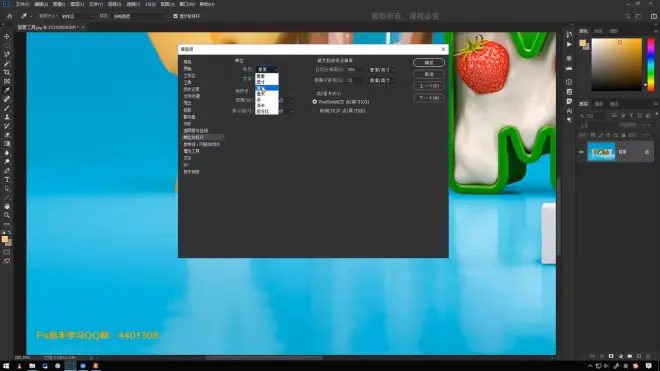Select the Crop tool
660x371 pixels.
(7, 72)
